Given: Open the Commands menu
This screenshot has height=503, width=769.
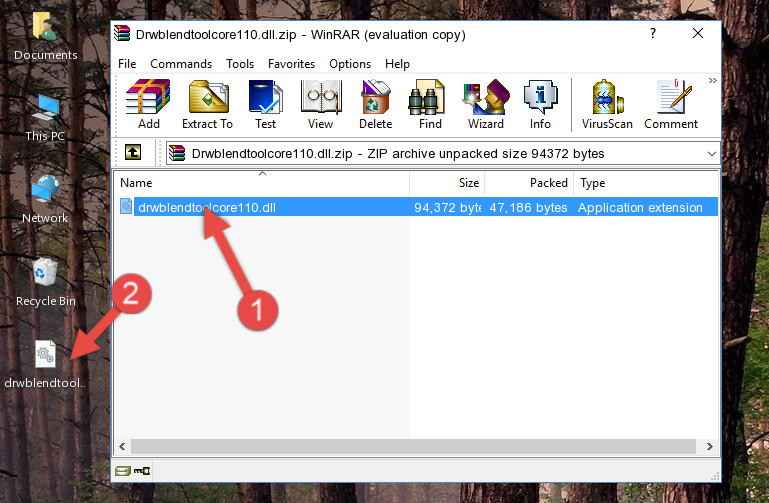Looking at the screenshot, I should (x=181, y=64).
